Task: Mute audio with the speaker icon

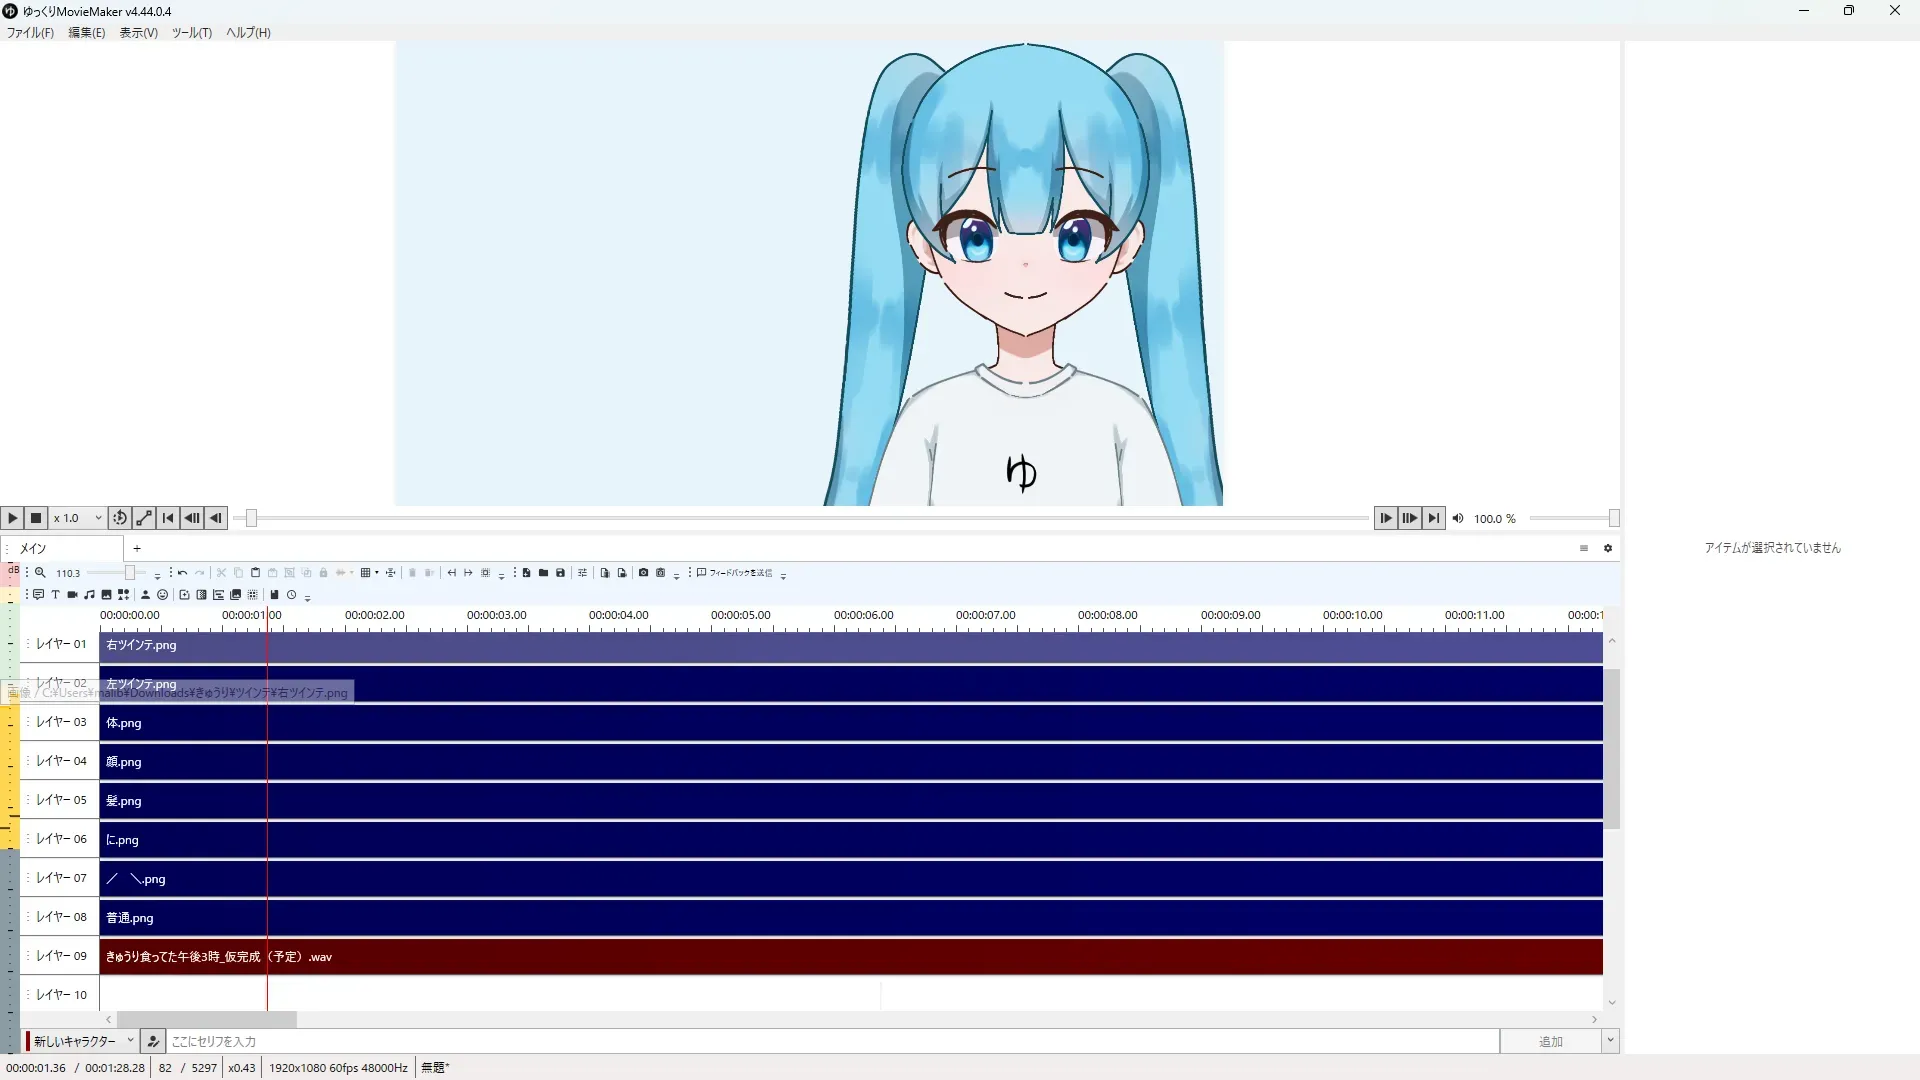Action: (x=1458, y=518)
